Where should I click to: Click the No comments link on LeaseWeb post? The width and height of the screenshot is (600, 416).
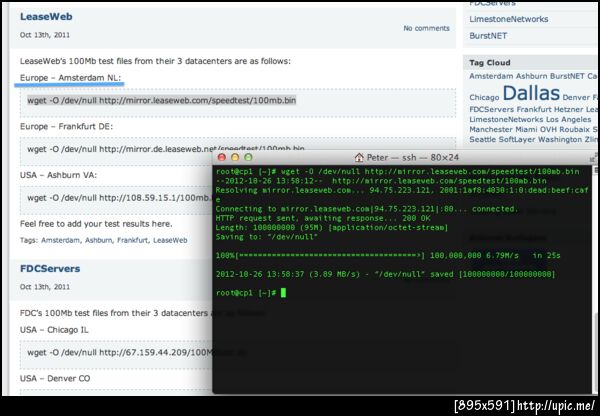tap(426, 28)
